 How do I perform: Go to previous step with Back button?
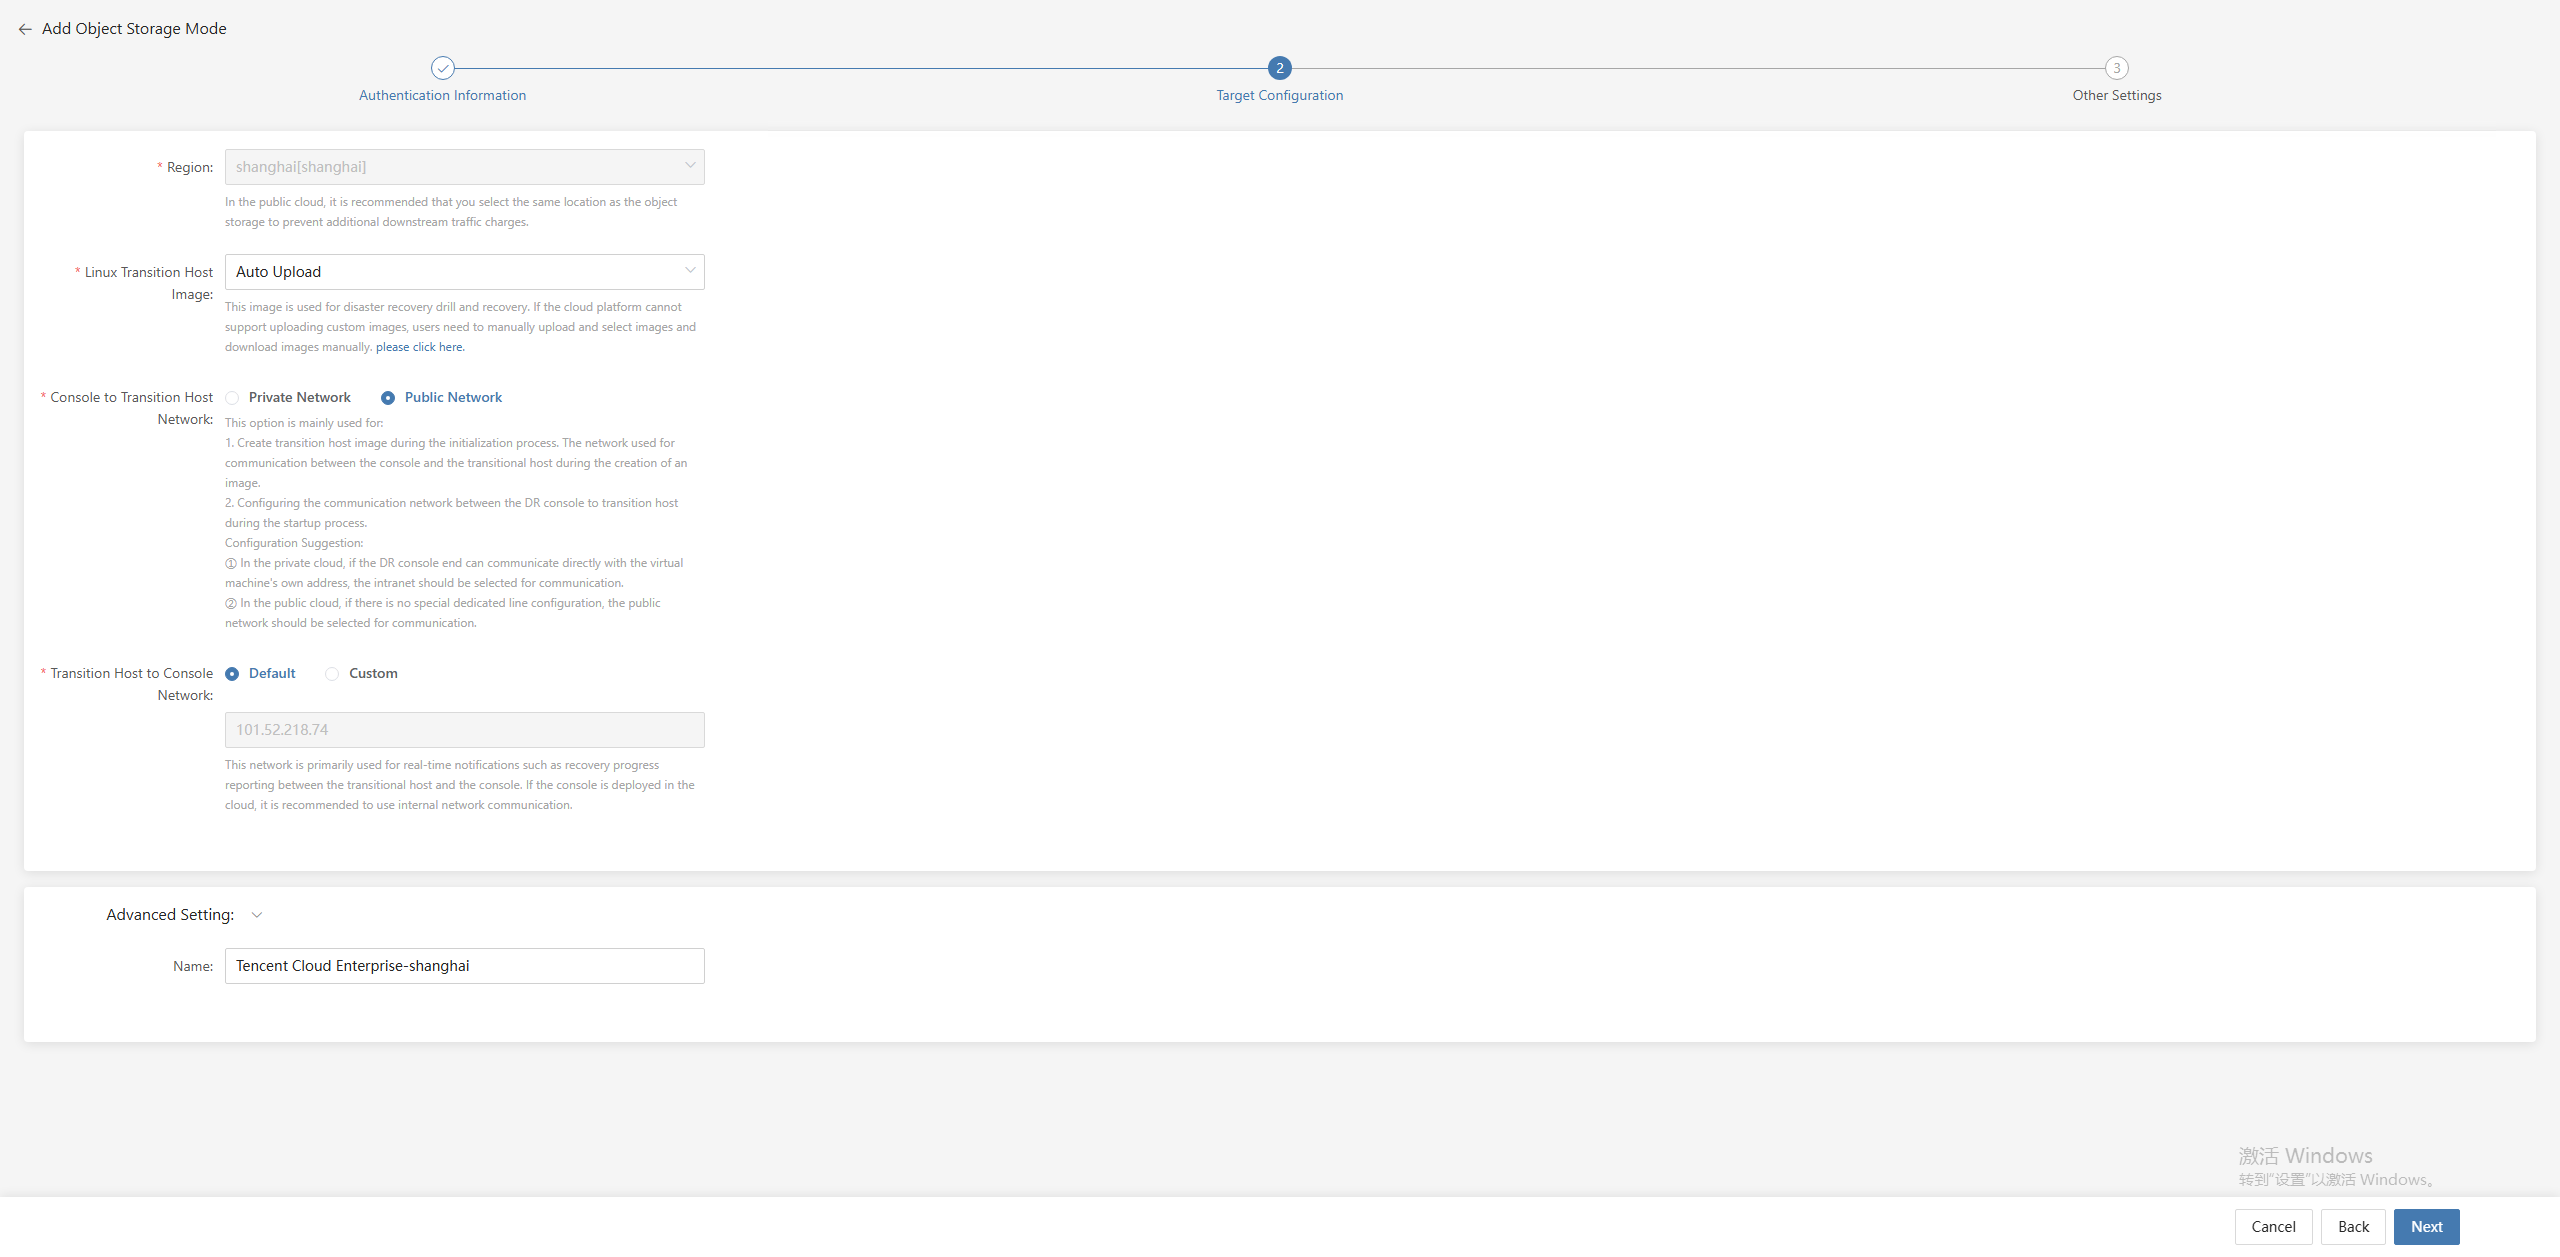pos(2353,1227)
